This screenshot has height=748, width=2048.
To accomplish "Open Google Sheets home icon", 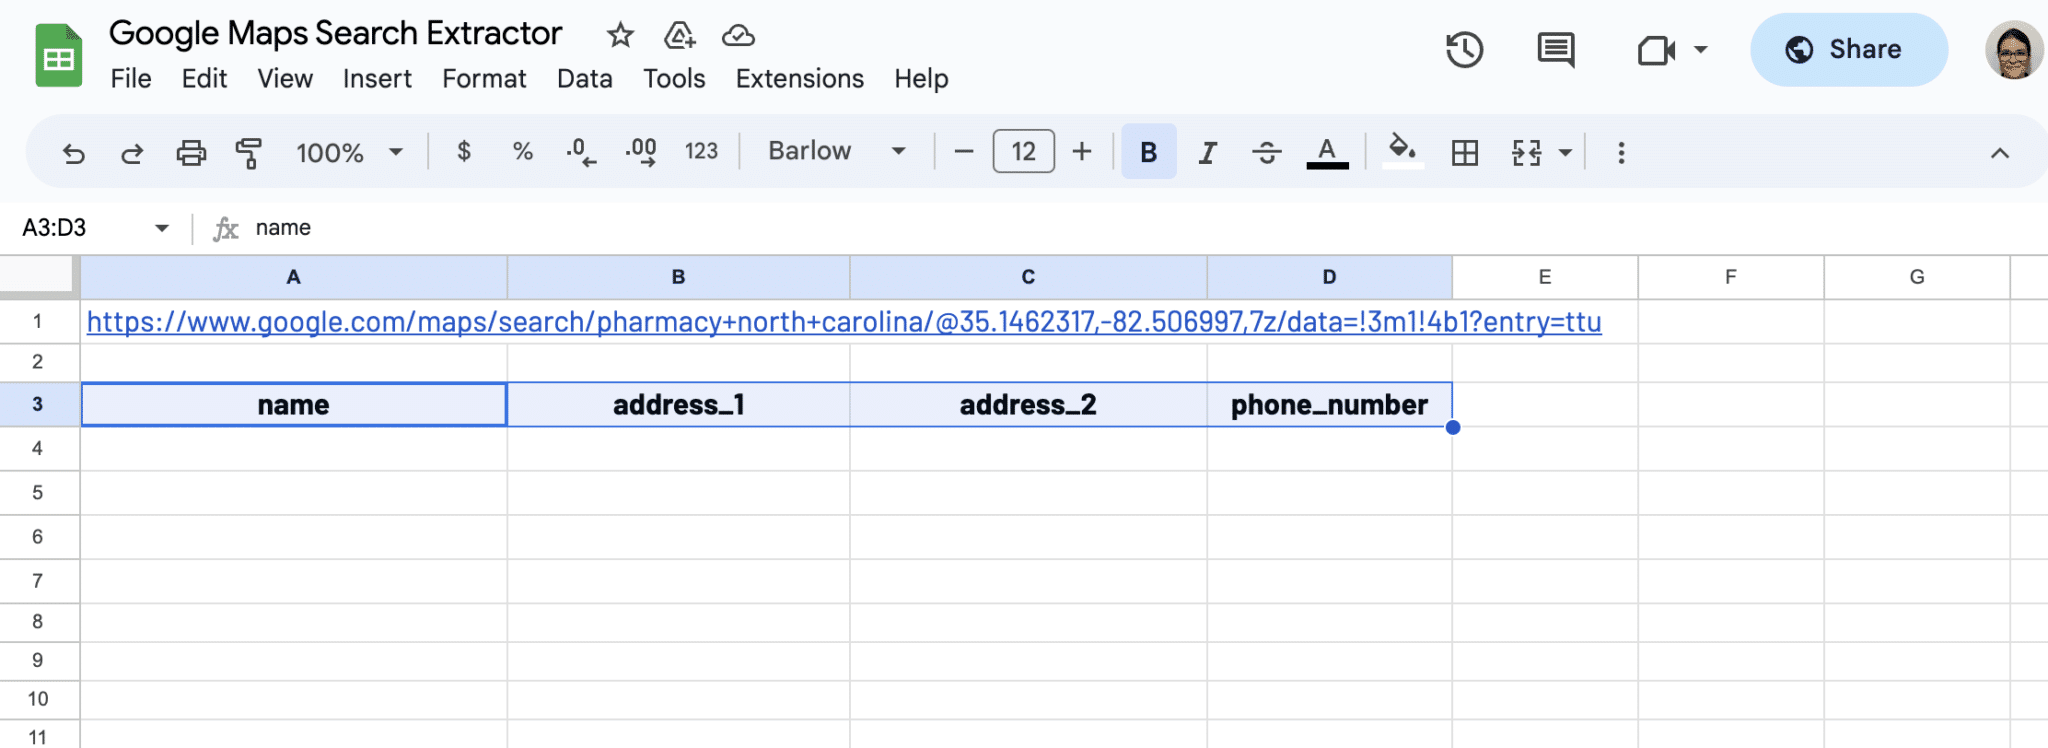I will pyautogui.click(x=59, y=55).
